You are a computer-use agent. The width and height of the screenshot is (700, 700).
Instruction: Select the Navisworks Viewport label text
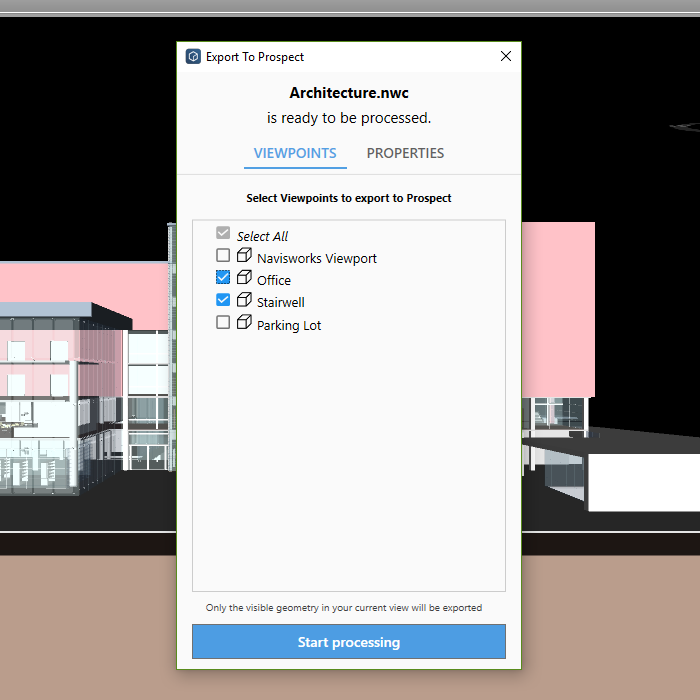(x=317, y=258)
